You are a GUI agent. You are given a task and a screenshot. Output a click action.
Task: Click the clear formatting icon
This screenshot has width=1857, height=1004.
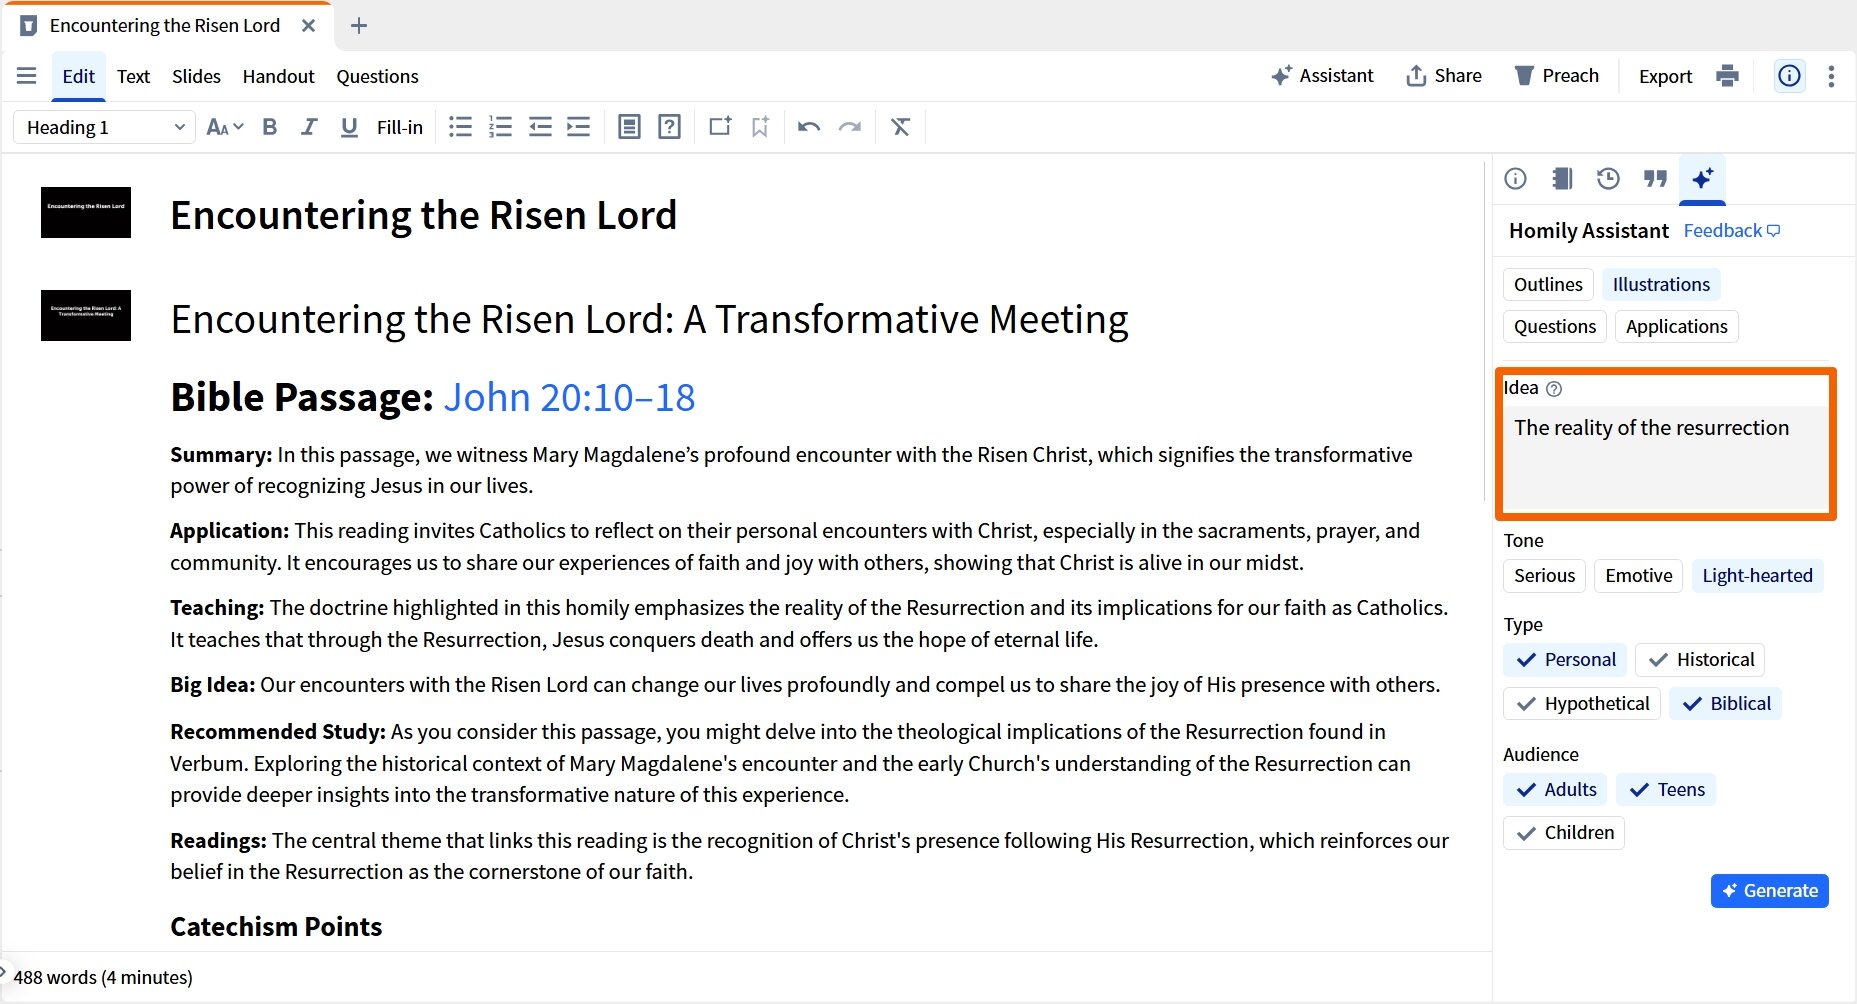click(x=901, y=127)
